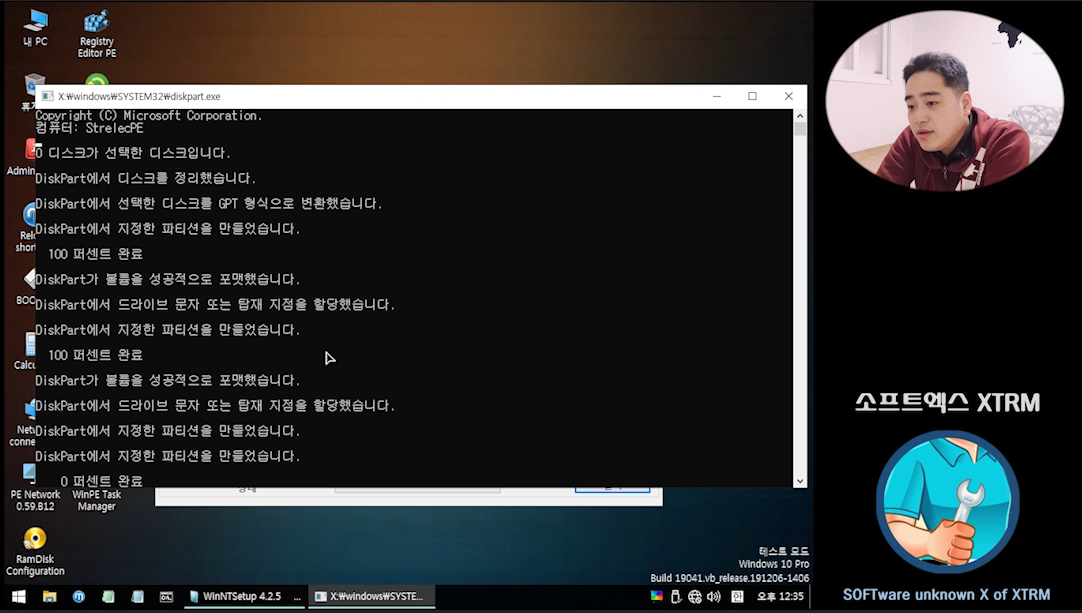Image resolution: width=1082 pixels, height=613 pixels.
Task: Click the 'GPT 형식으로 변환했습니다' console line
Action: pyautogui.click(x=208, y=204)
